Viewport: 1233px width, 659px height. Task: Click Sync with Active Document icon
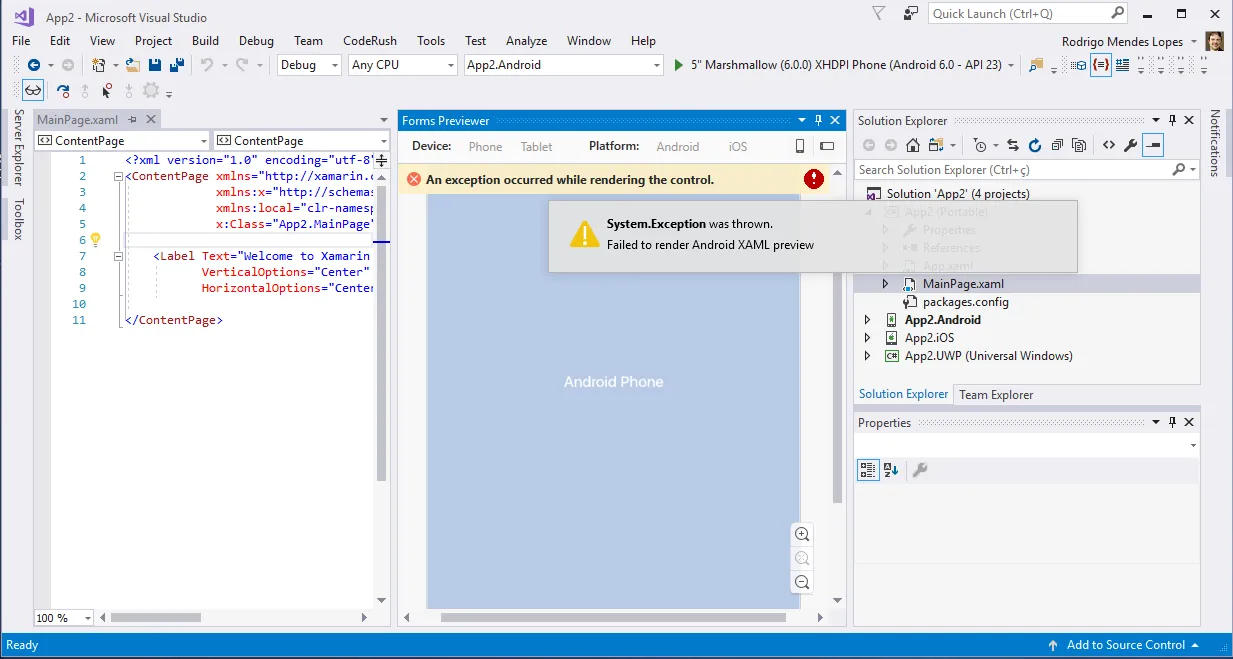(1013, 145)
